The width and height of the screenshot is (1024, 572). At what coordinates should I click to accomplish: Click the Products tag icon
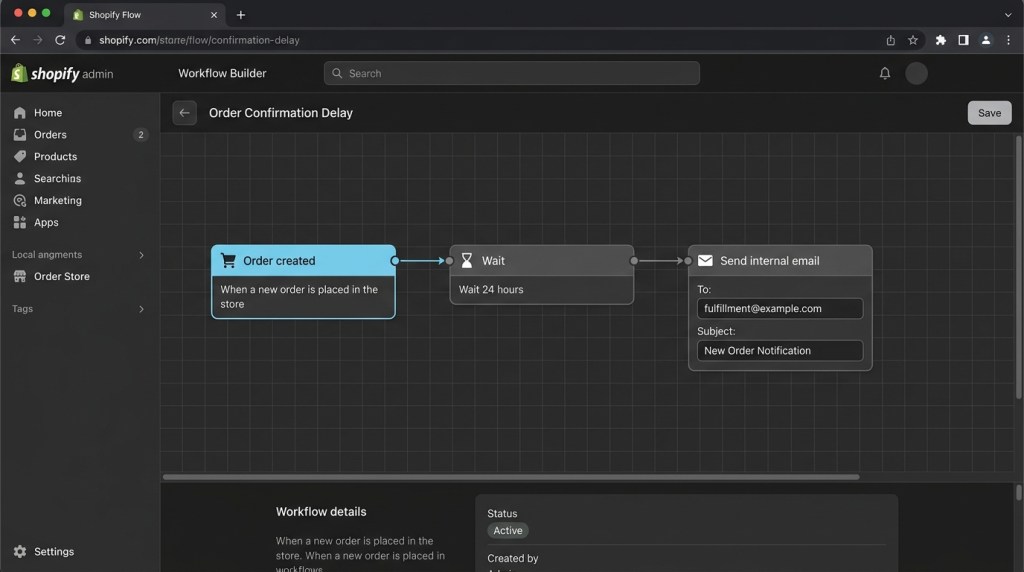point(20,157)
